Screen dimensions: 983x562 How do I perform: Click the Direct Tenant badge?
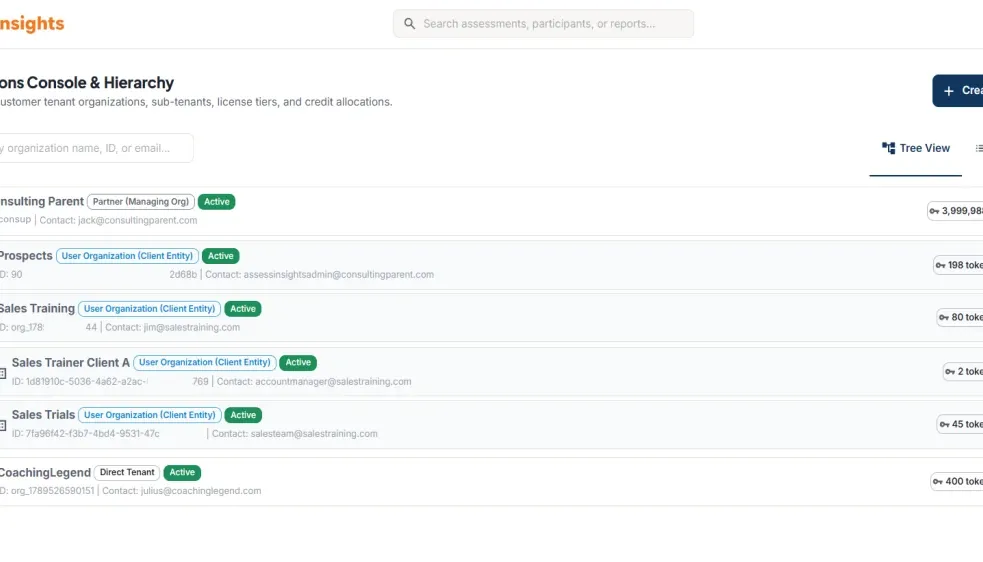pos(127,472)
